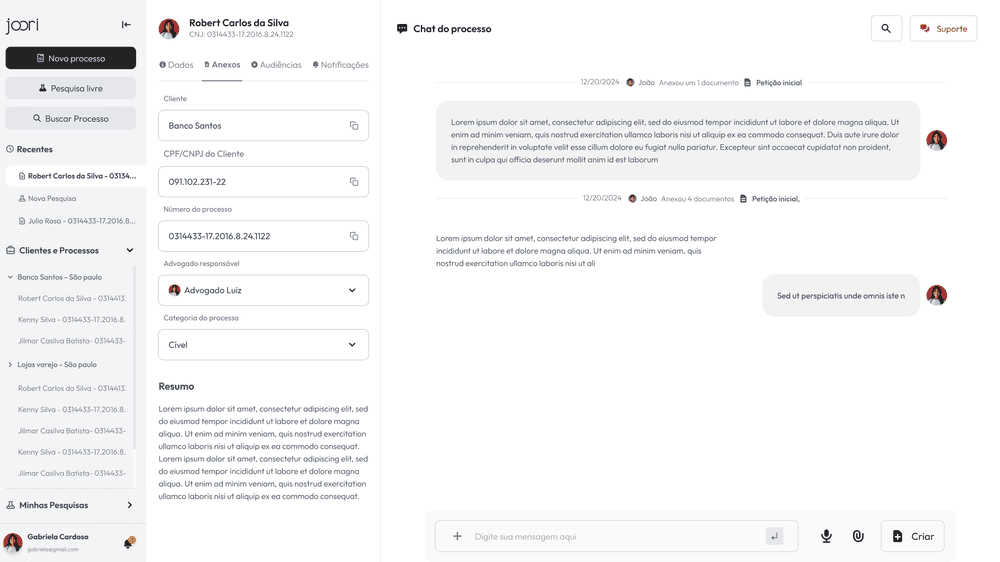Copy the process number field value
The width and height of the screenshot is (1000, 562).
point(354,236)
